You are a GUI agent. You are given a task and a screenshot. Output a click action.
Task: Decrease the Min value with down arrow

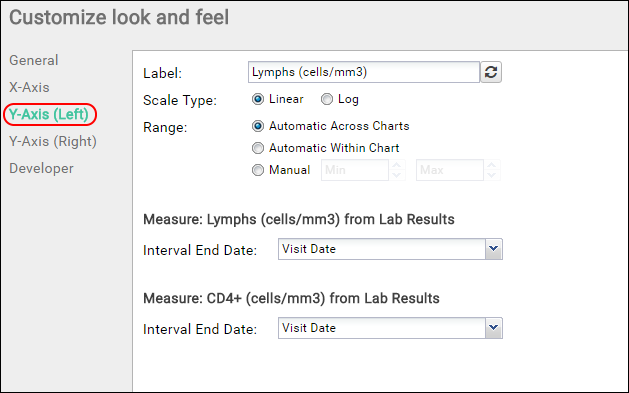click(x=397, y=175)
